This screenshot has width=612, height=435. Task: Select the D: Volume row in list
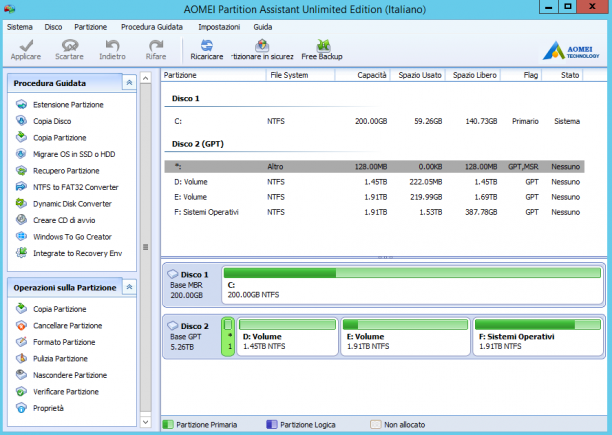(x=374, y=182)
